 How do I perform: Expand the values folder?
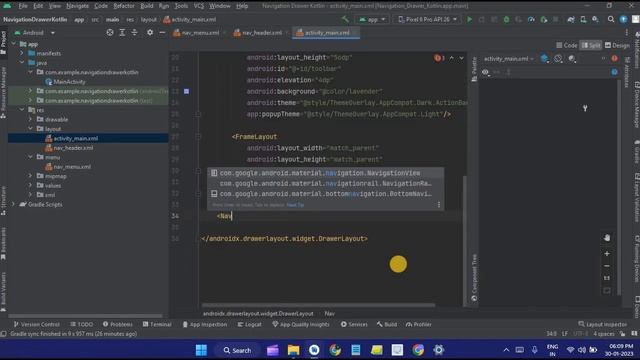(30, 185)
